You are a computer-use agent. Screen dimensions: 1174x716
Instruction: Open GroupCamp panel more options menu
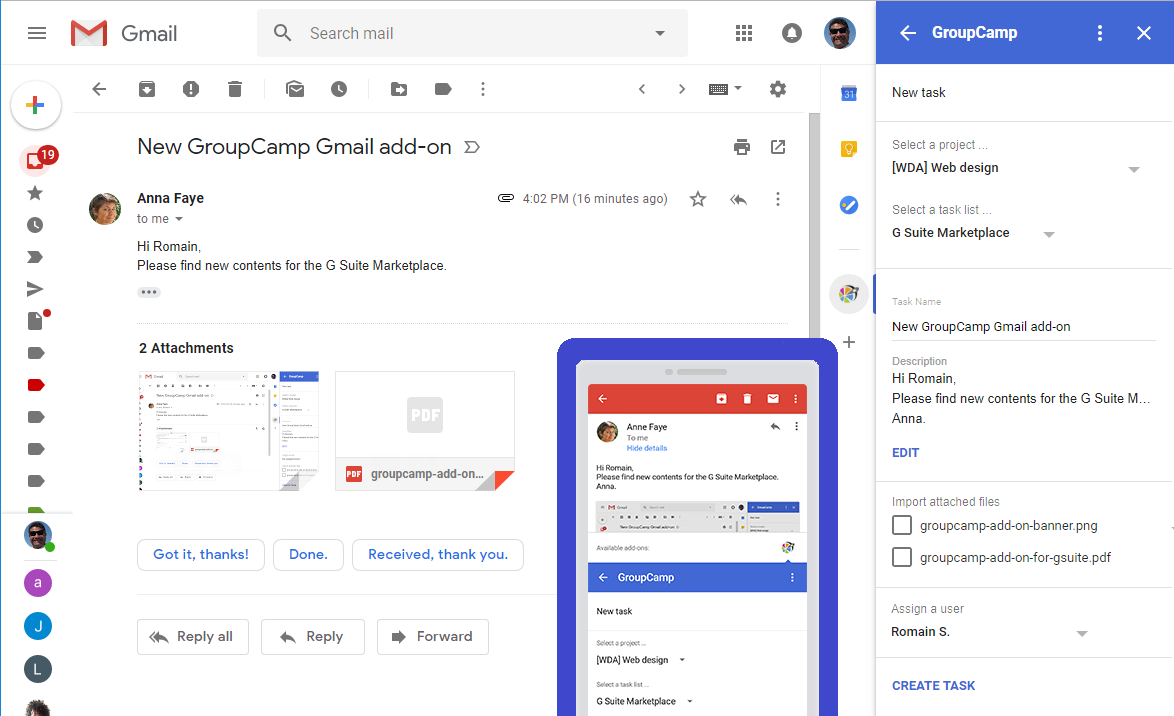pyautogui.click(x=1100, y=33)
